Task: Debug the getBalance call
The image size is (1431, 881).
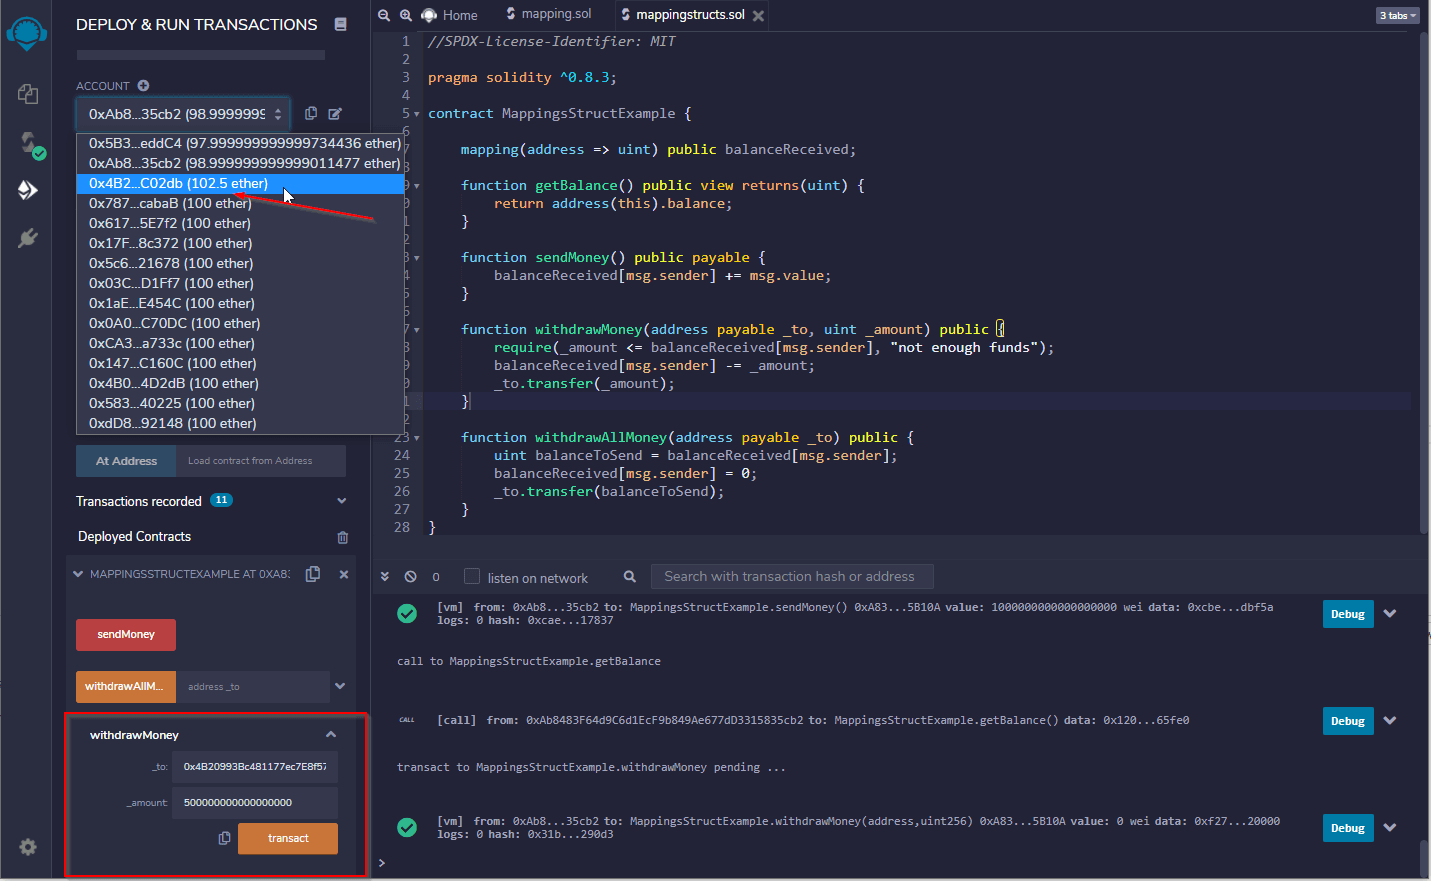Action: [1348, 721]
